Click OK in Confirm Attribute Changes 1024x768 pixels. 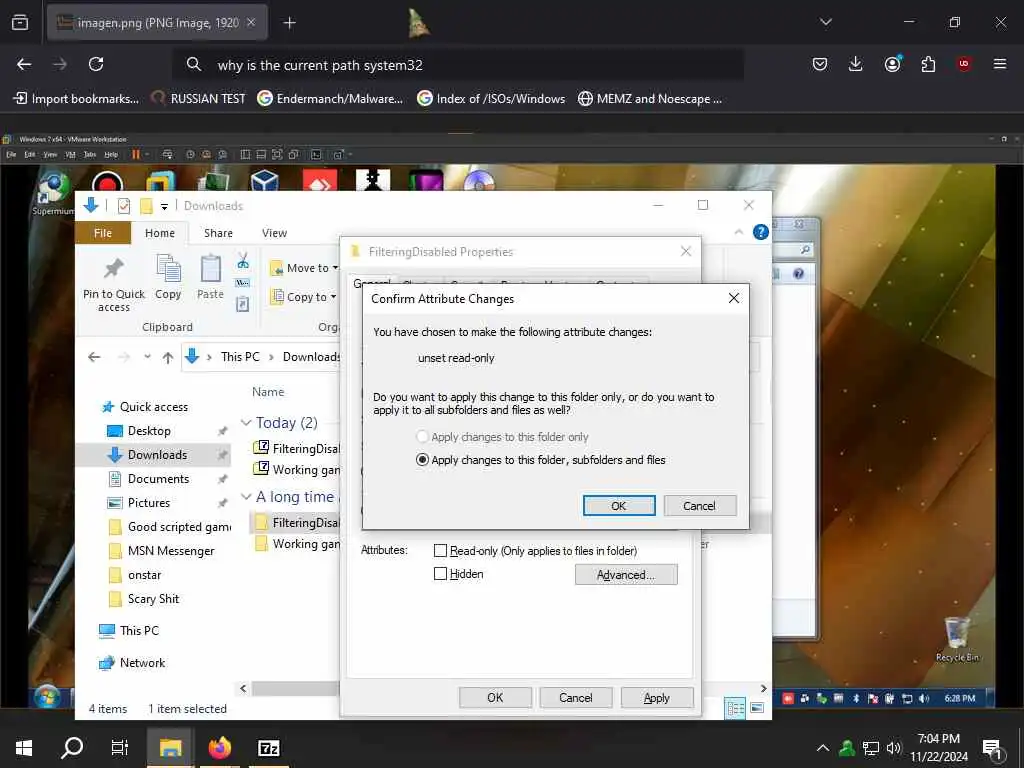coord(618,505)
